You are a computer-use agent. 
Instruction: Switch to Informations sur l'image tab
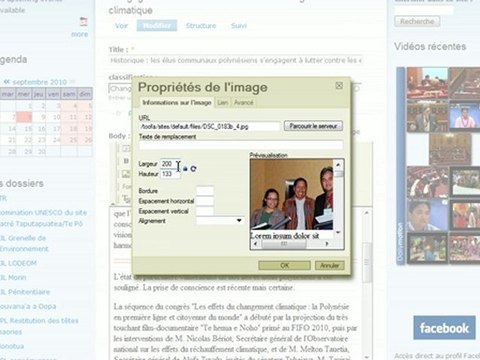(x=177, y=102)
